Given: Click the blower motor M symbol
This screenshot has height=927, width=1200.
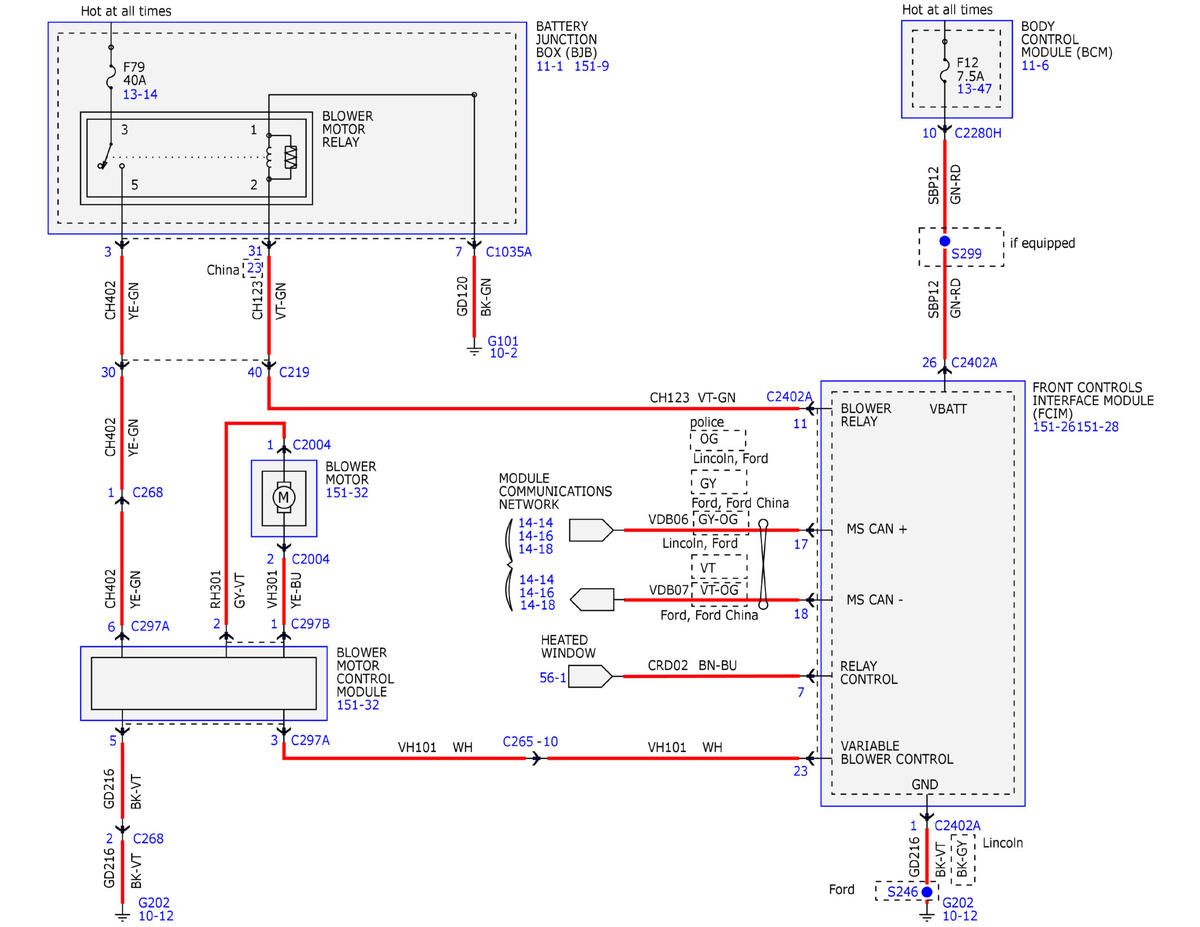Looking at the screenshot, I should [x=283, y=496].
